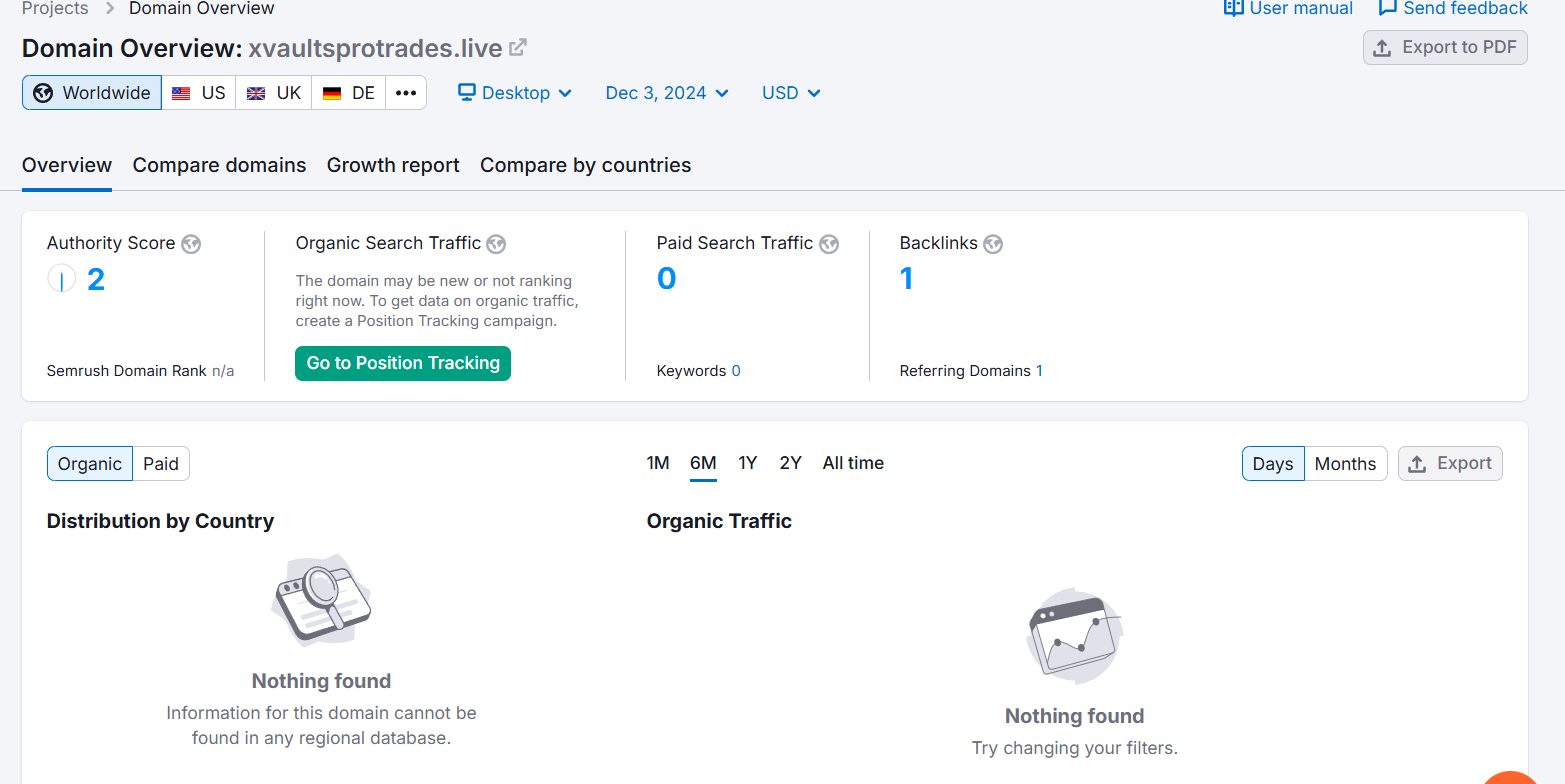
Task: Click the Keywords 0 value
Action: click(736, 371)
